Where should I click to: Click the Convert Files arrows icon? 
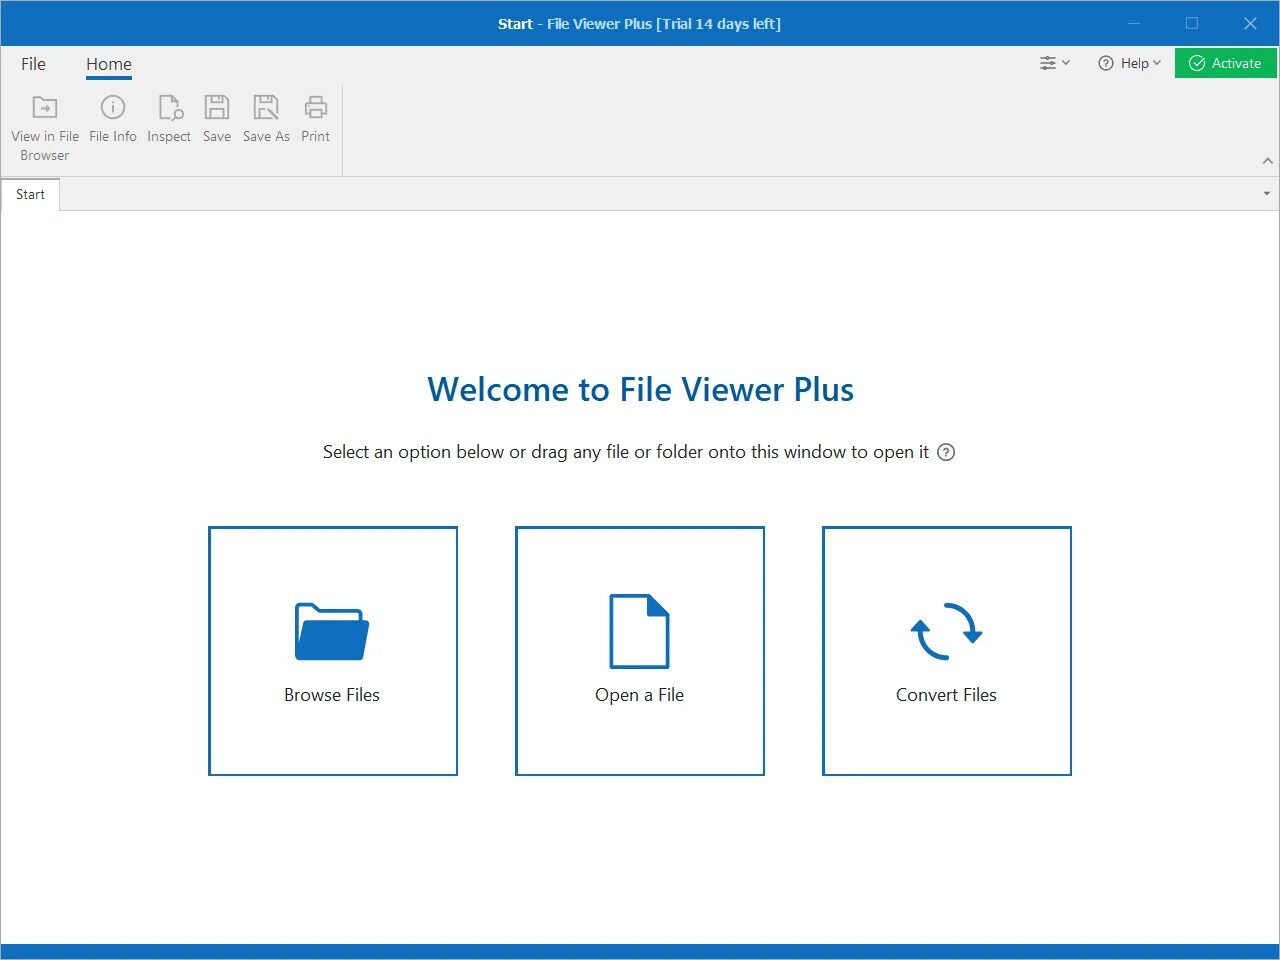(x=946, y=630)
